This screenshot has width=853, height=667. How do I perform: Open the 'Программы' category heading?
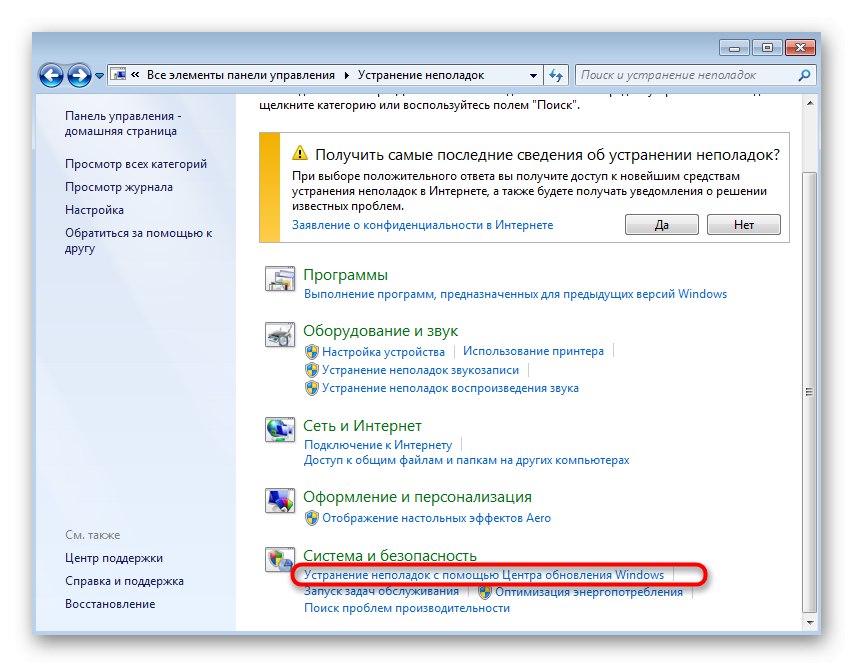point(345,275)
